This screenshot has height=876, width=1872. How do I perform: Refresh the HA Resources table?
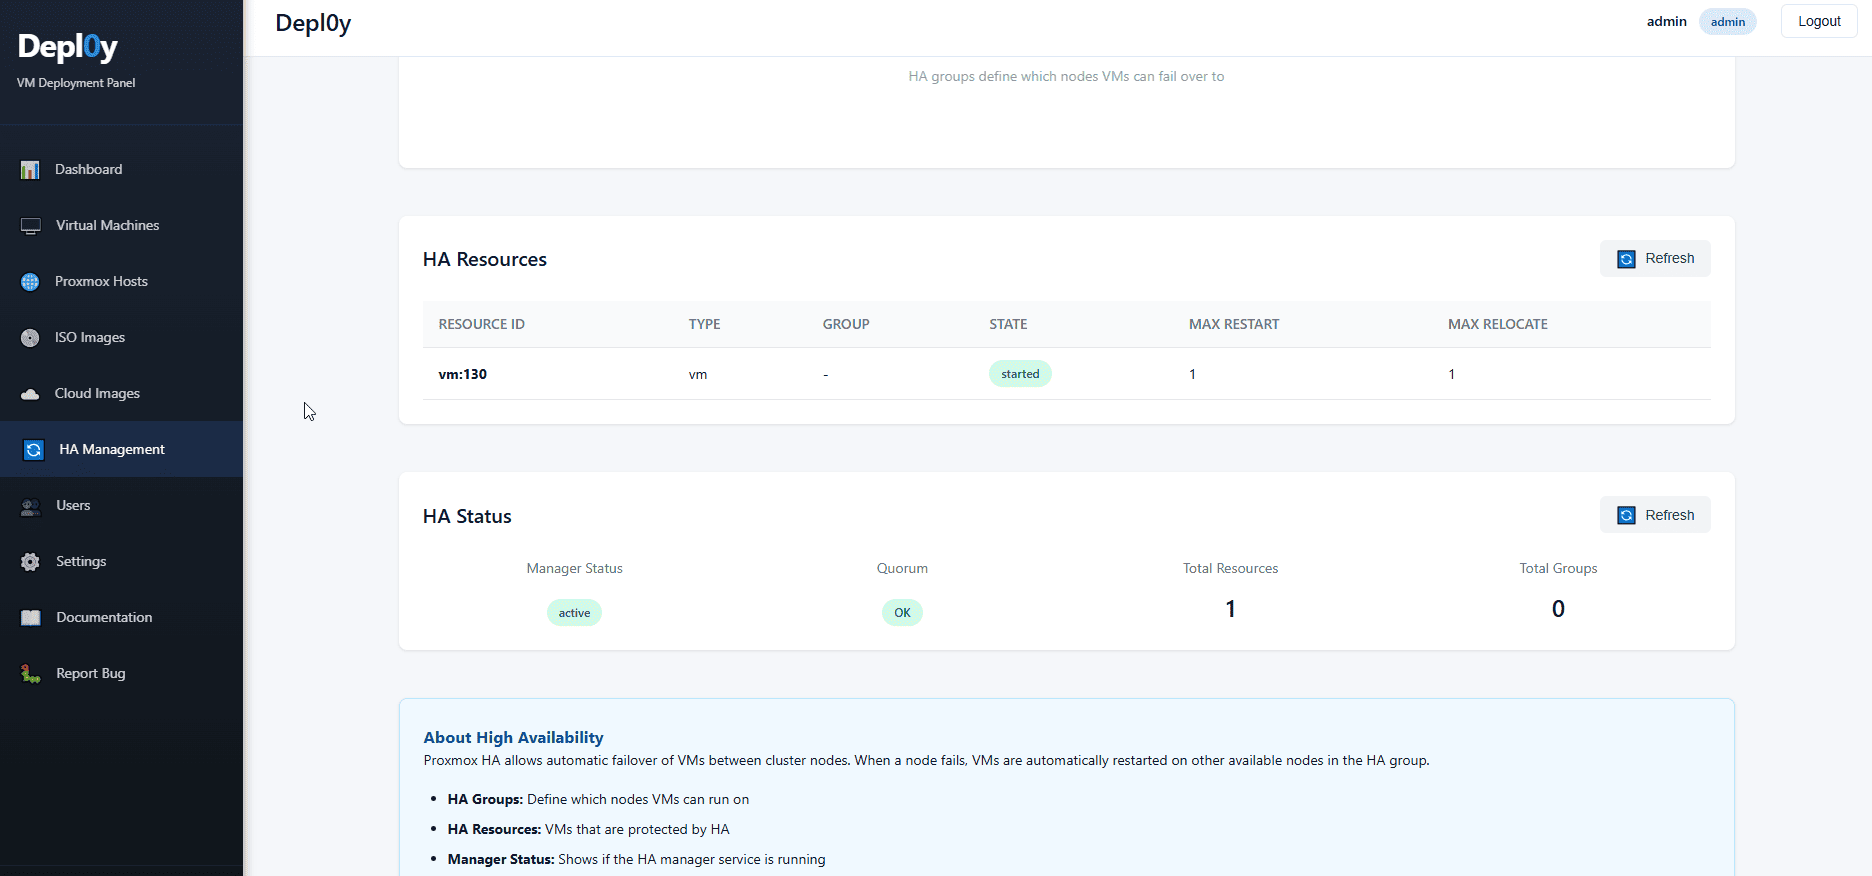tap(1655, 259)
